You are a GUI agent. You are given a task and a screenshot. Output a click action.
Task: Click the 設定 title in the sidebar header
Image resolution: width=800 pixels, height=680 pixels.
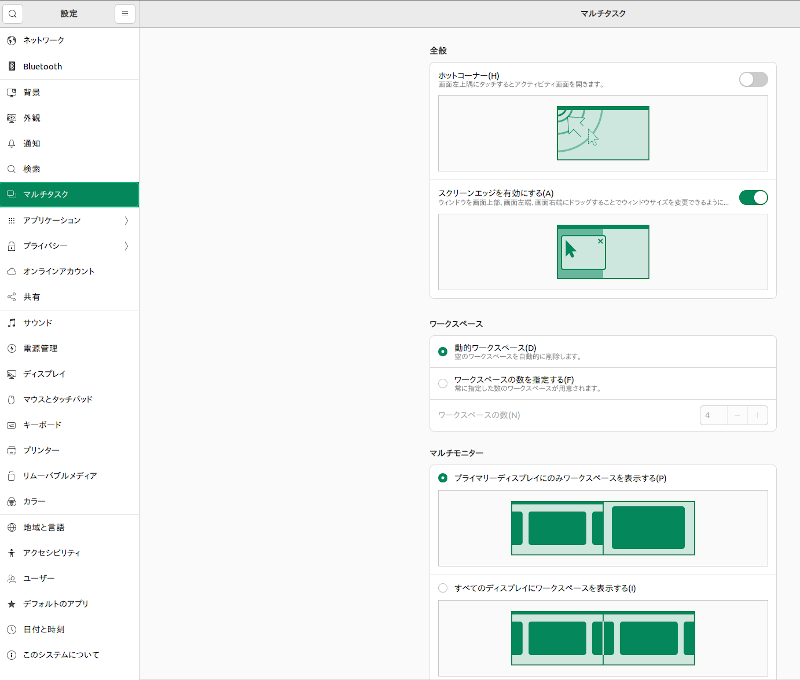pos(69,14)
